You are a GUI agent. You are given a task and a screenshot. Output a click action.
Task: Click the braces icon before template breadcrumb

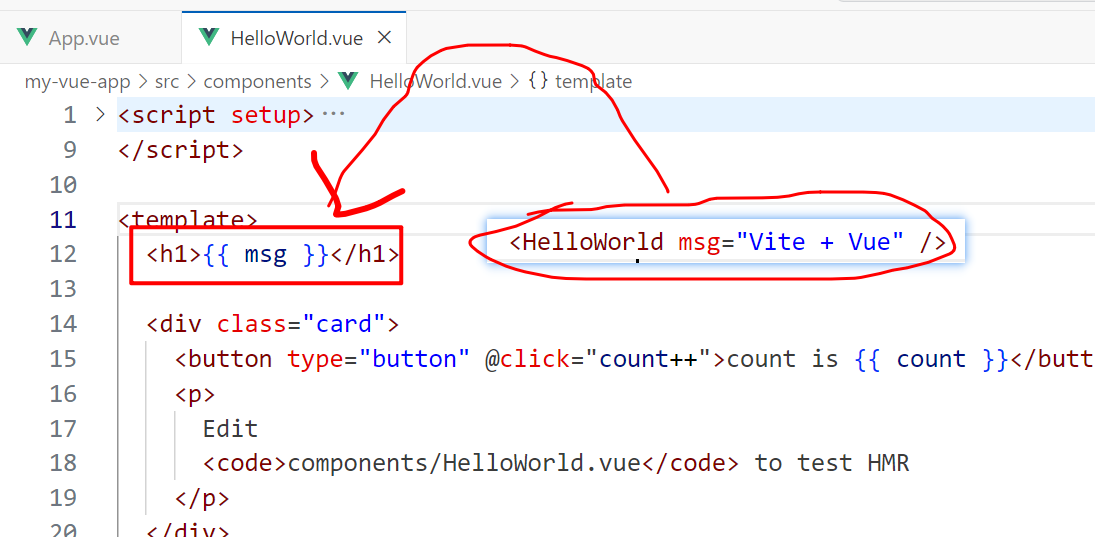point(538,82)
